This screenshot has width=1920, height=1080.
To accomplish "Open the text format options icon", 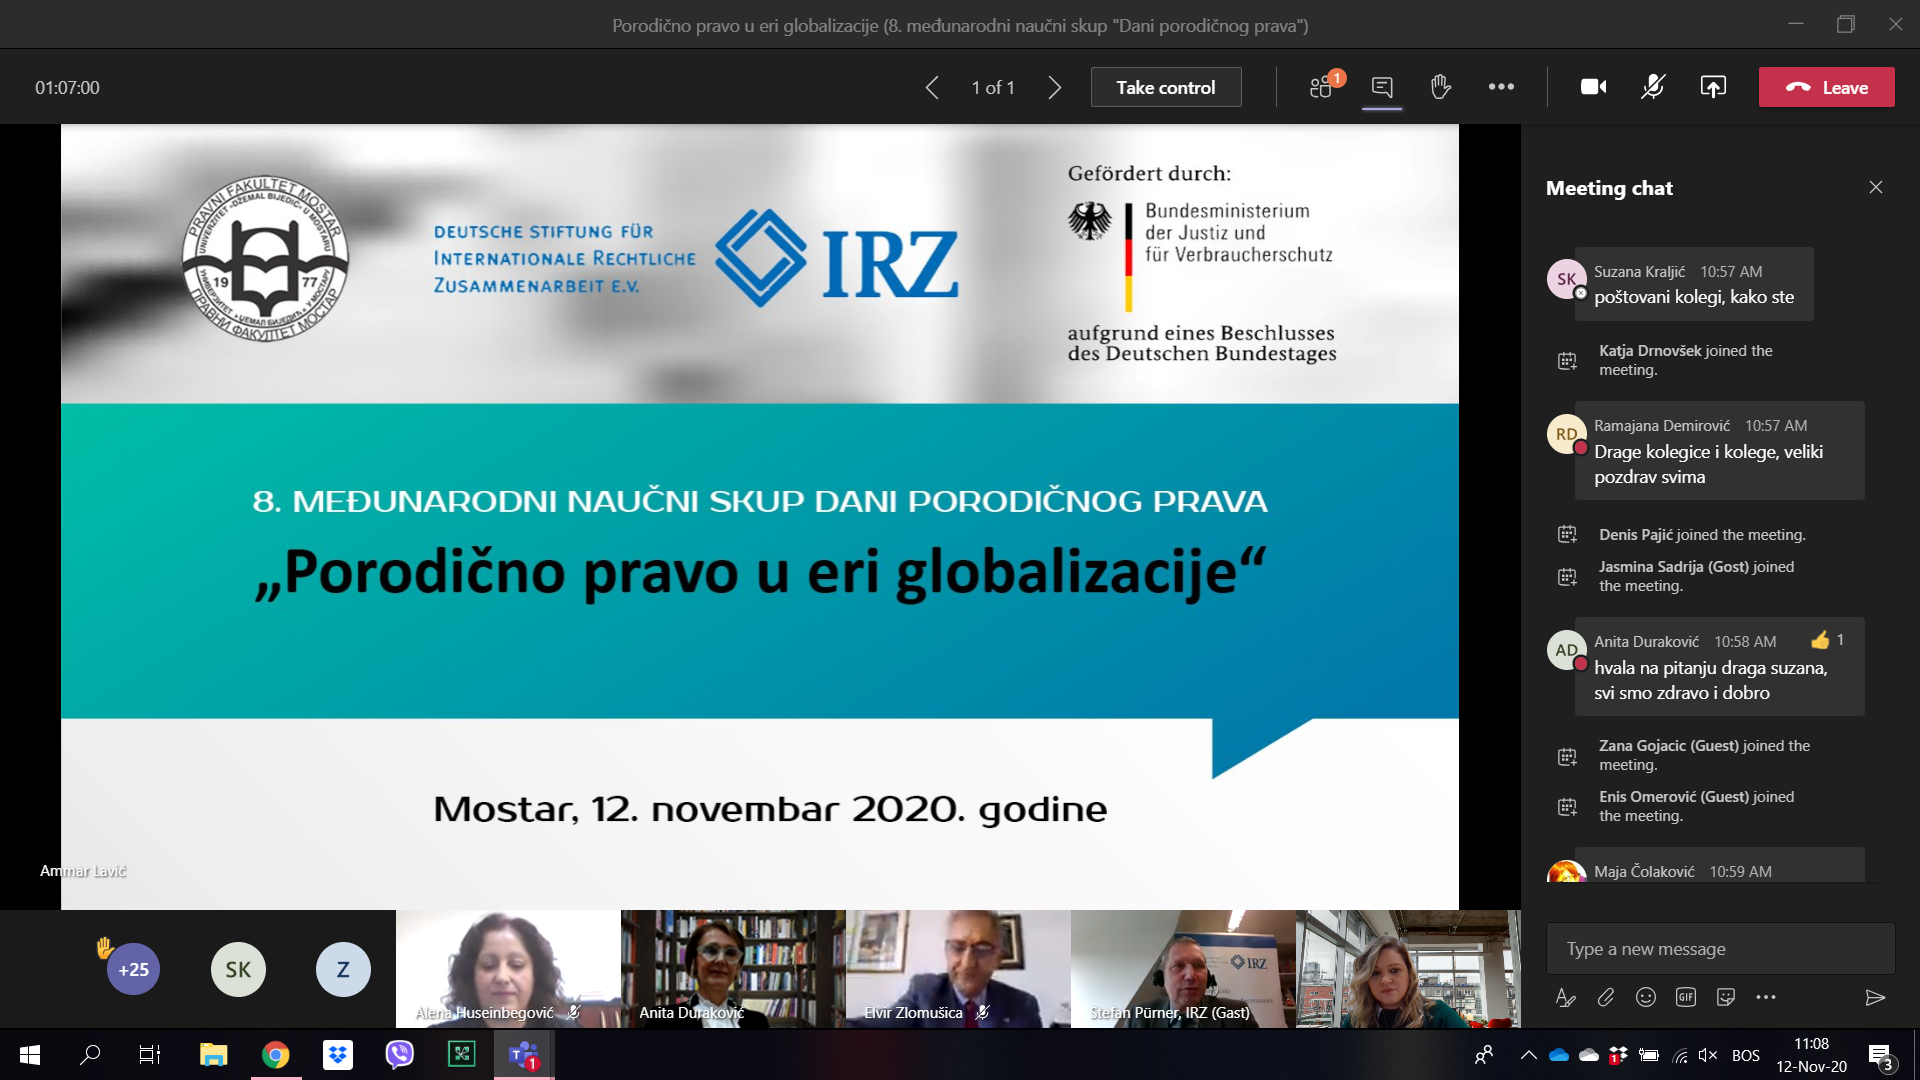I will 1565,997.
